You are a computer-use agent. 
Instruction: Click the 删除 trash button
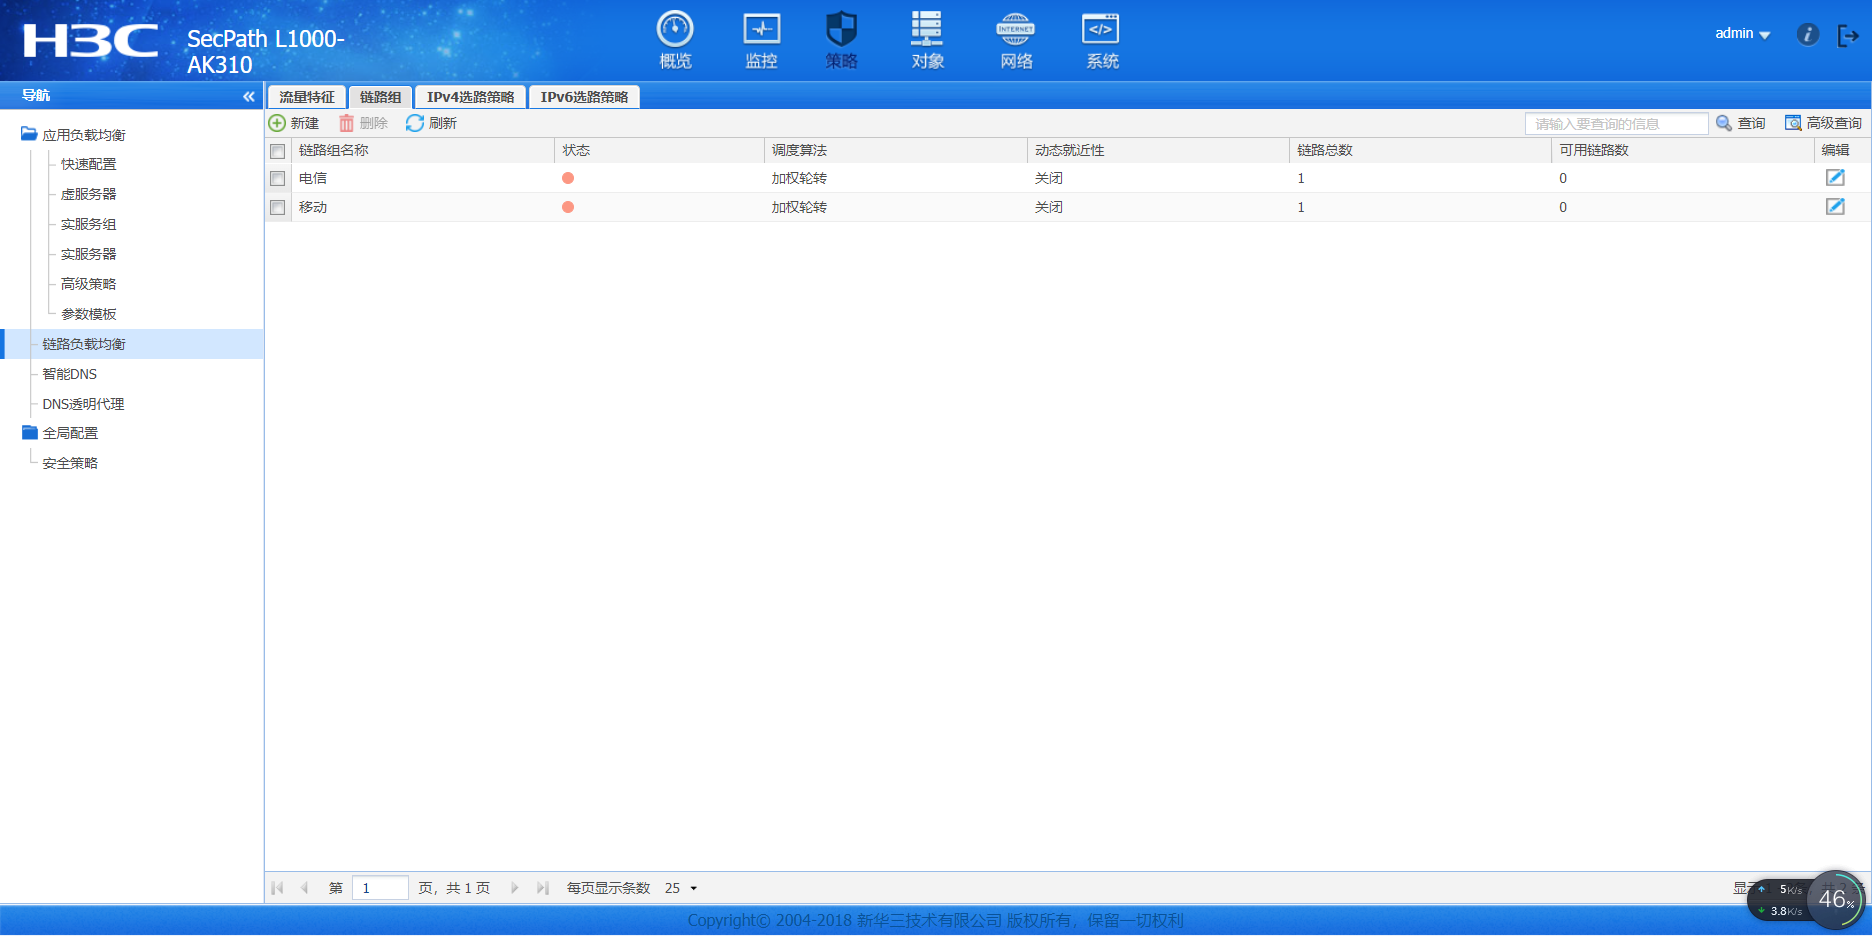coord(363,123)
